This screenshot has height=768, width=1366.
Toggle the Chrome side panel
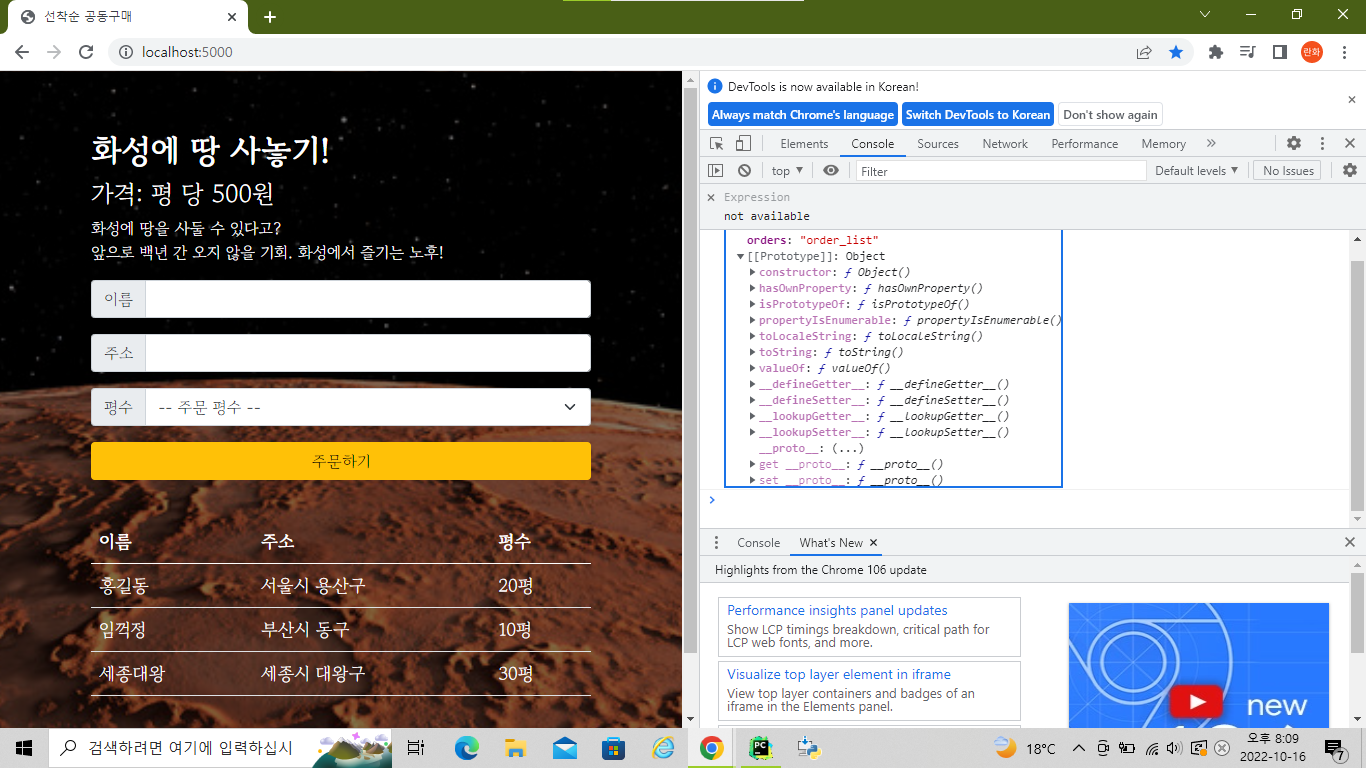[x=1279, y=52]
